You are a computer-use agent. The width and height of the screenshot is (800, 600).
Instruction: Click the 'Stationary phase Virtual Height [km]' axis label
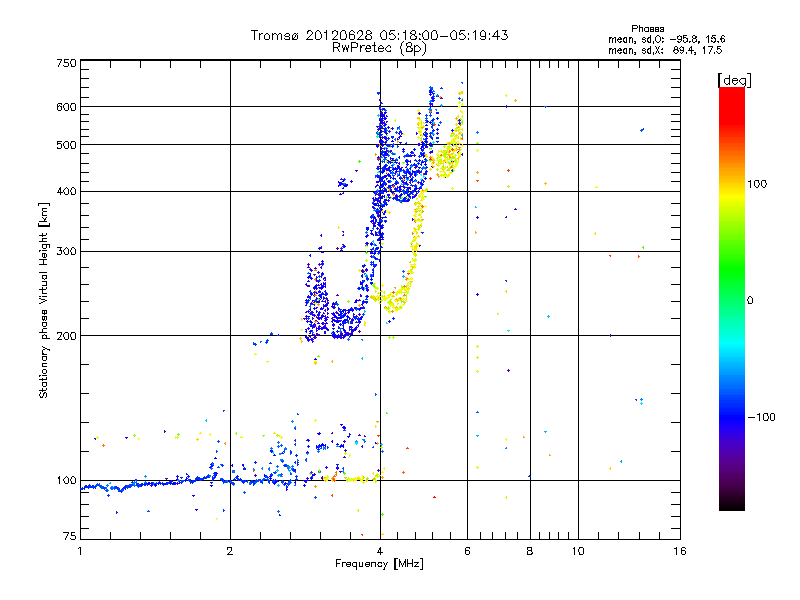point(44,300)
